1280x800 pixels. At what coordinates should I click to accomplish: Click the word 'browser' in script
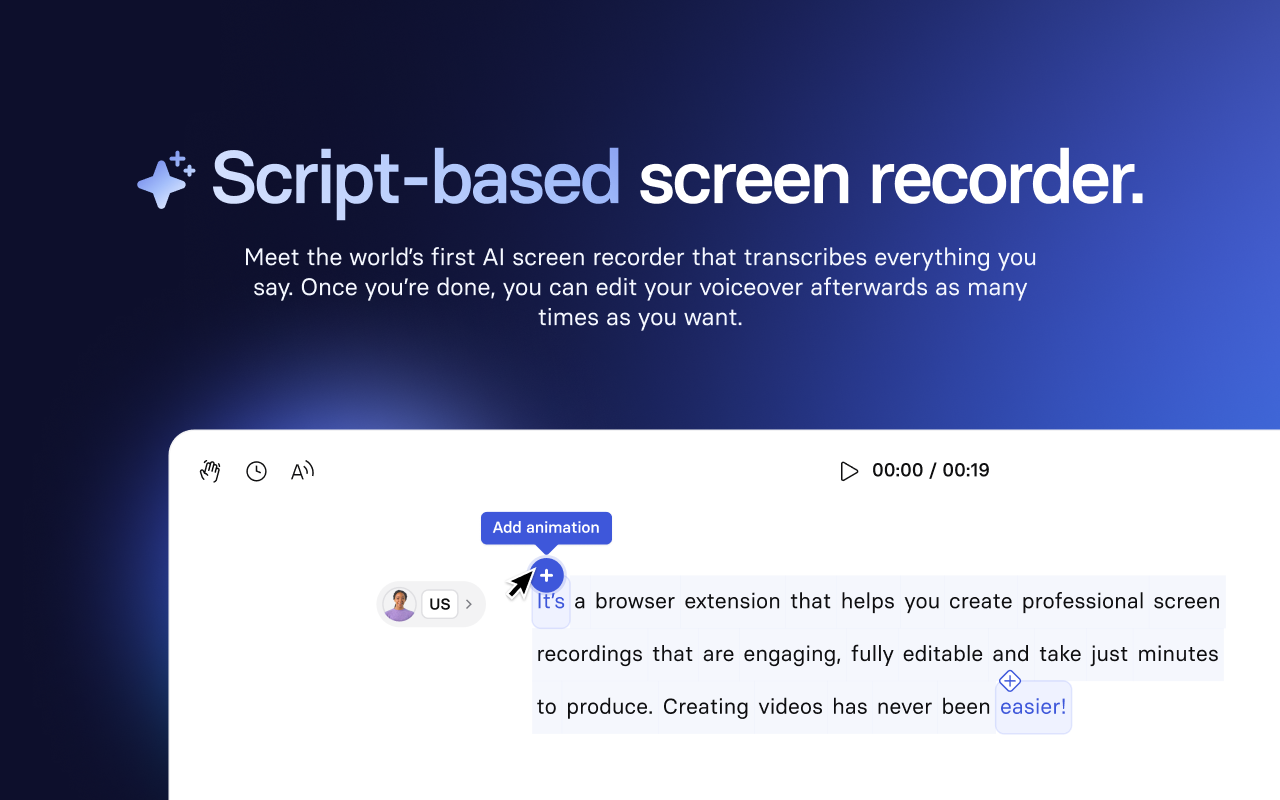637,601
